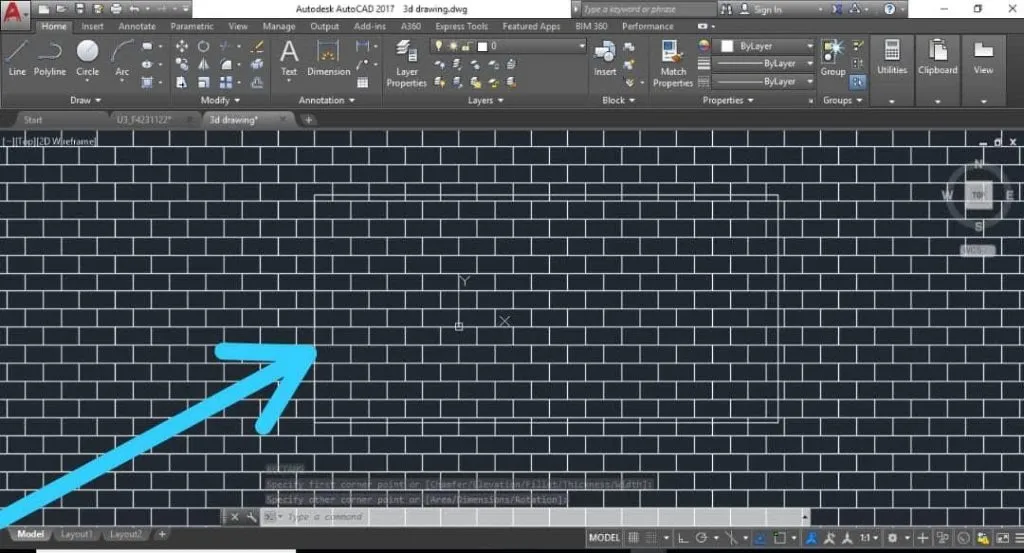Toggle 2D object snap in status bar
Image resolution: width=1024 pixels, height=553 pixels.
(x=779, y=538)
